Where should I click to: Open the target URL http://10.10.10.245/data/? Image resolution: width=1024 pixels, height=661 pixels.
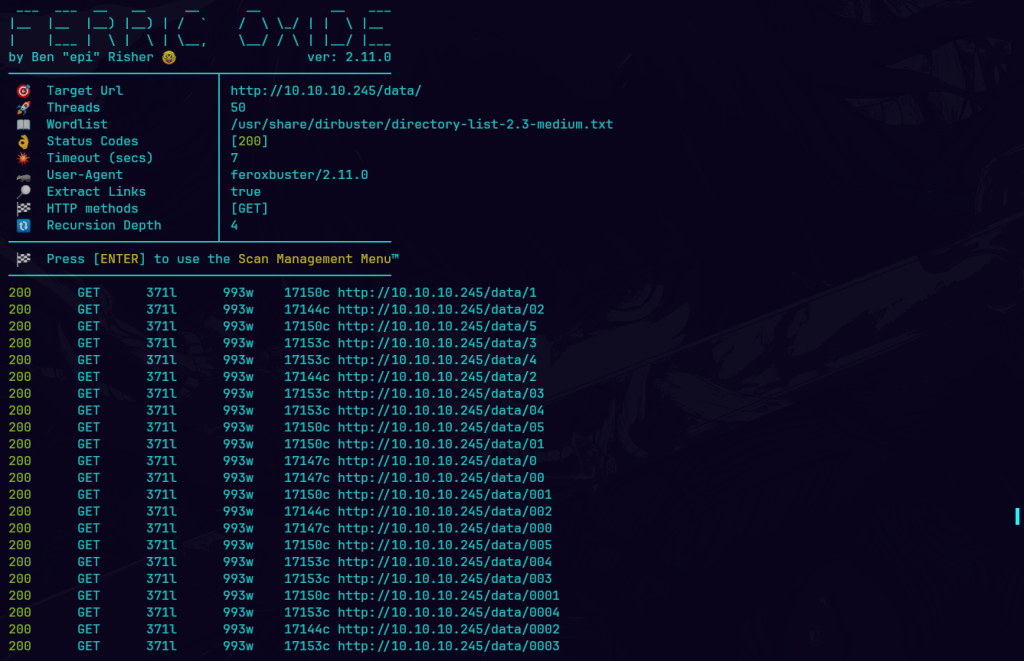[326, 91]
